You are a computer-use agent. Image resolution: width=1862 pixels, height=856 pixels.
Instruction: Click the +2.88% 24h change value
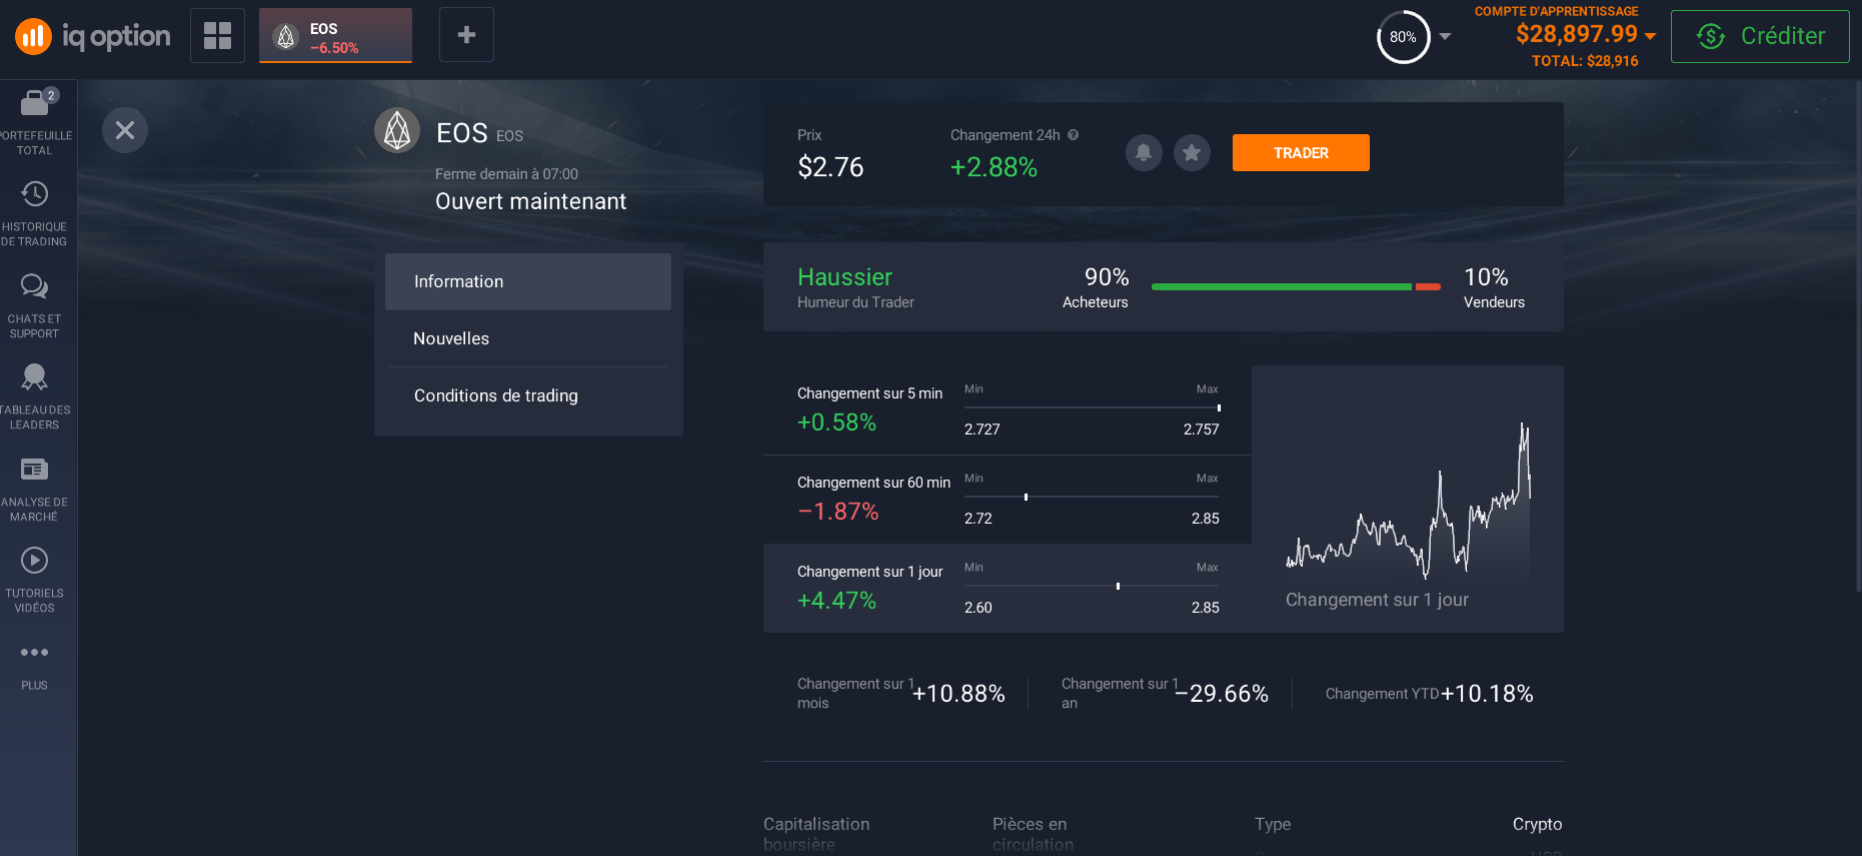(x=993, y=167)
